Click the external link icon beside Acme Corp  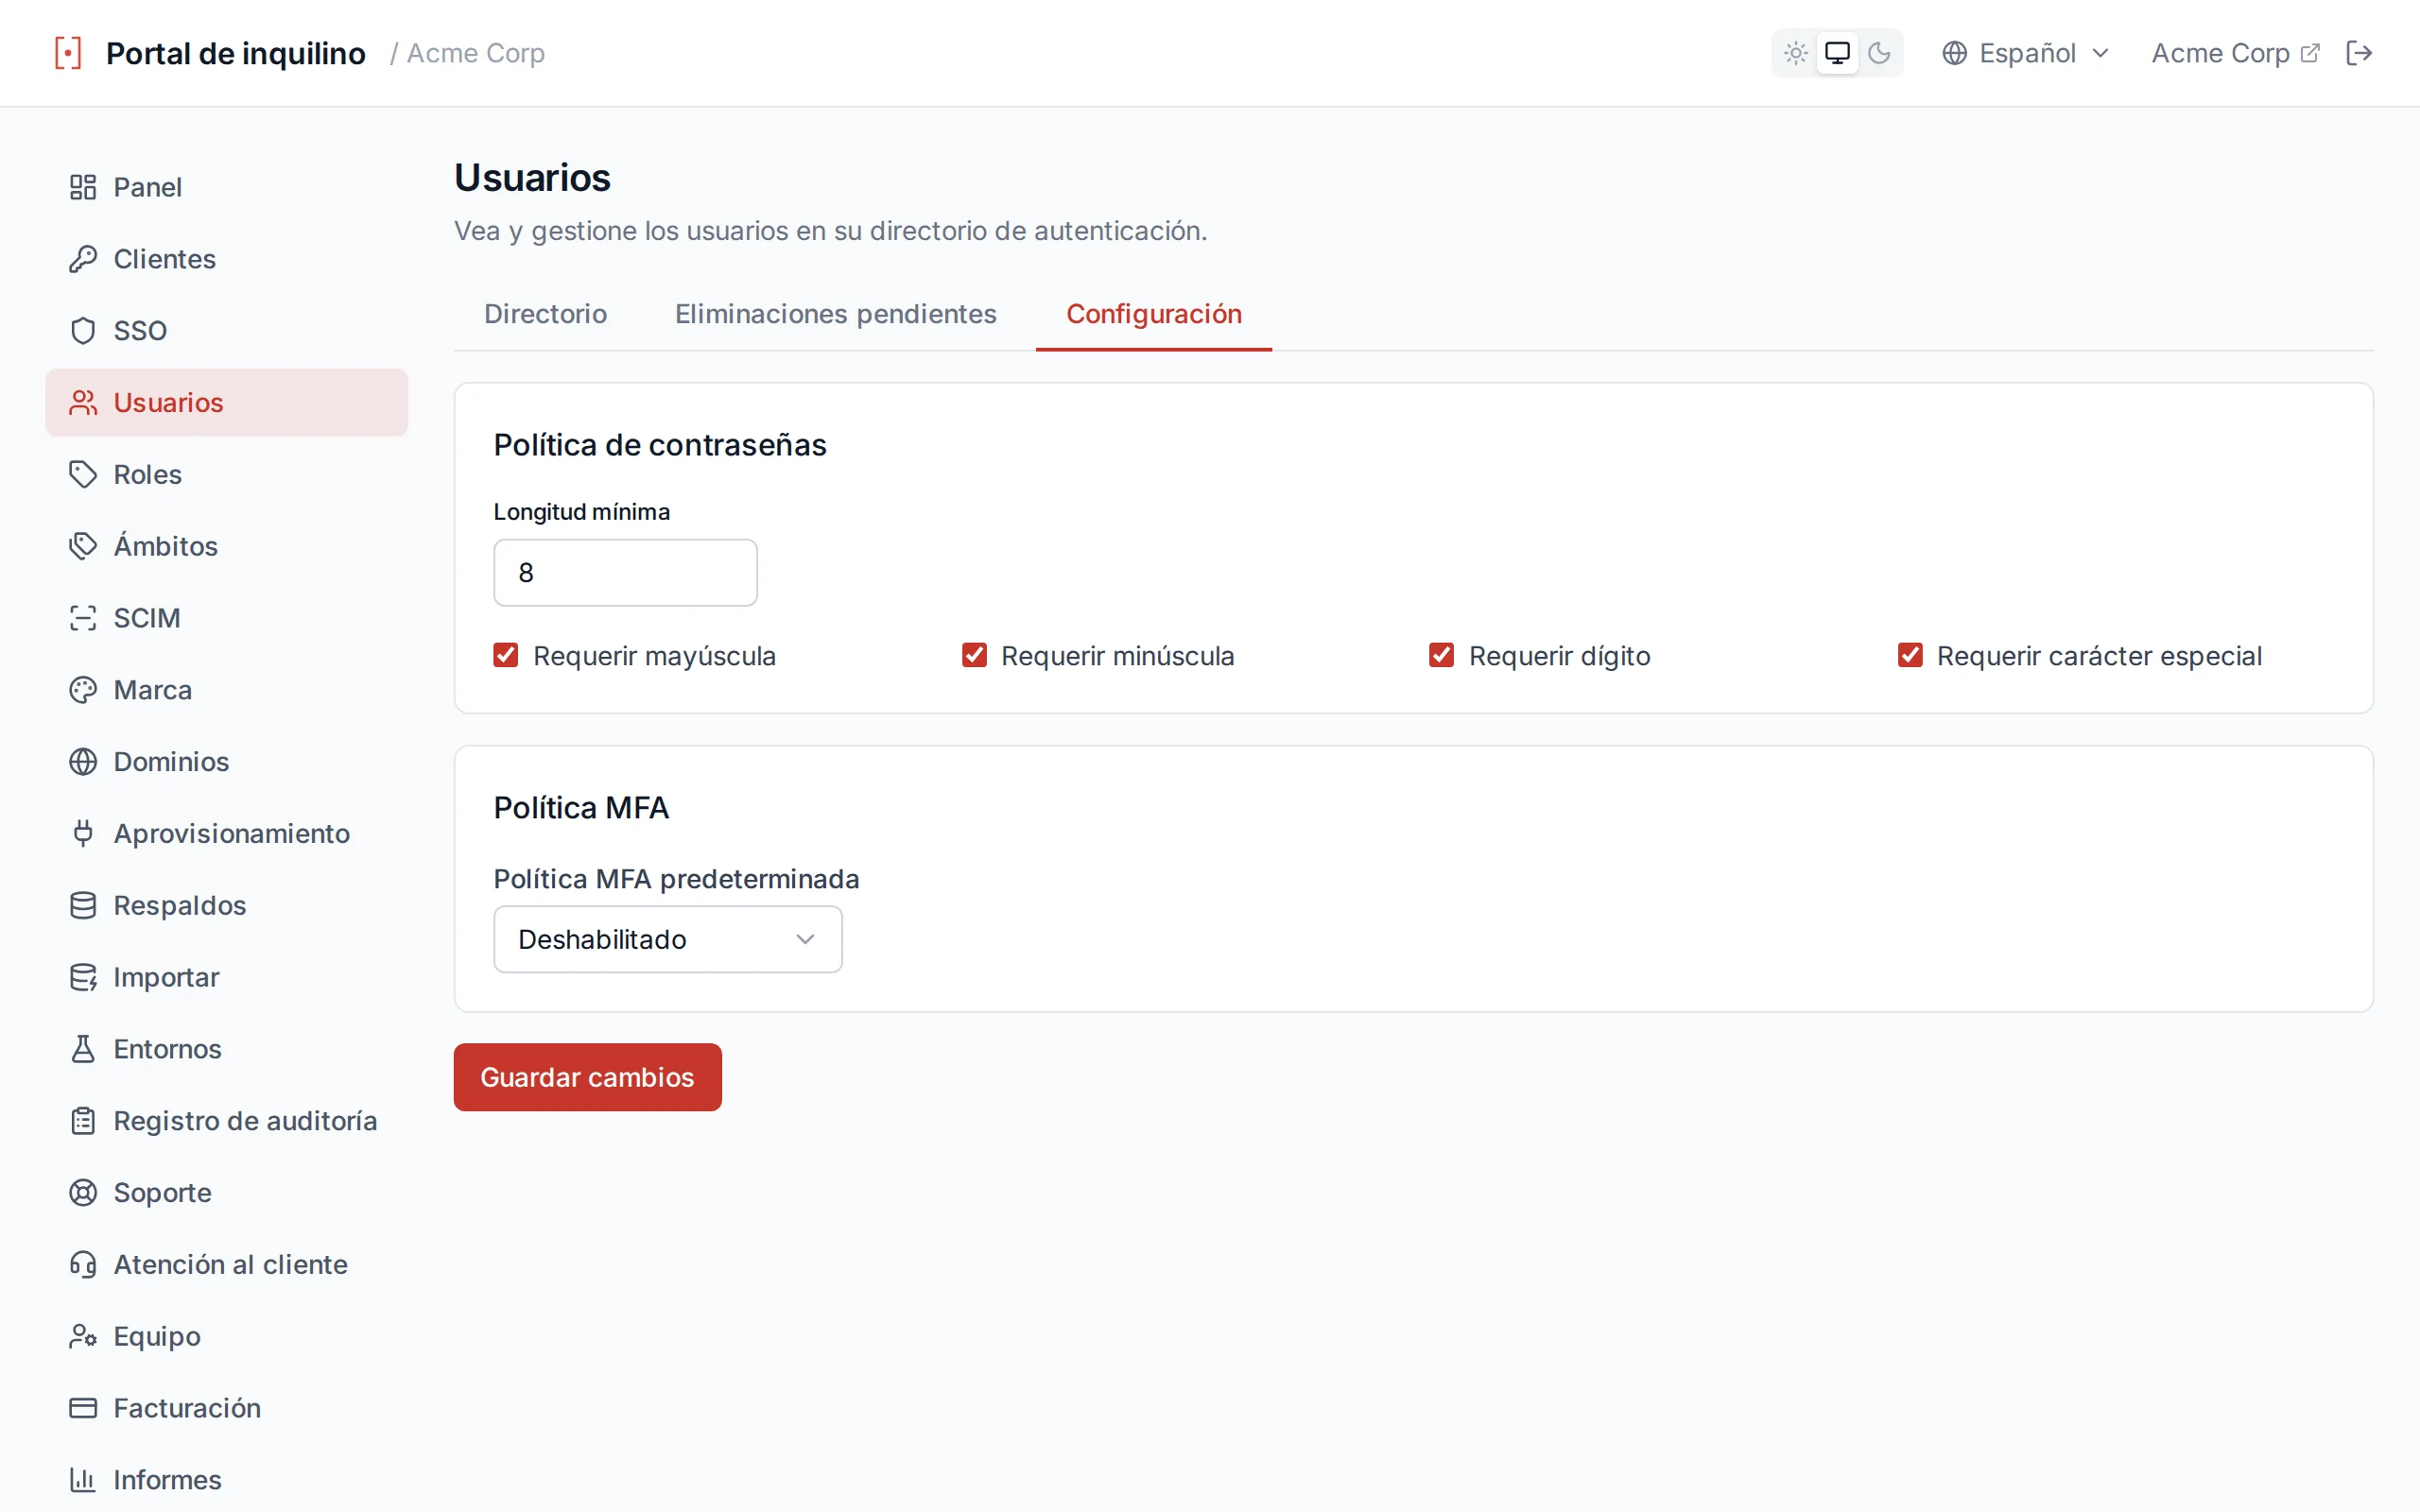point(2310,53)
